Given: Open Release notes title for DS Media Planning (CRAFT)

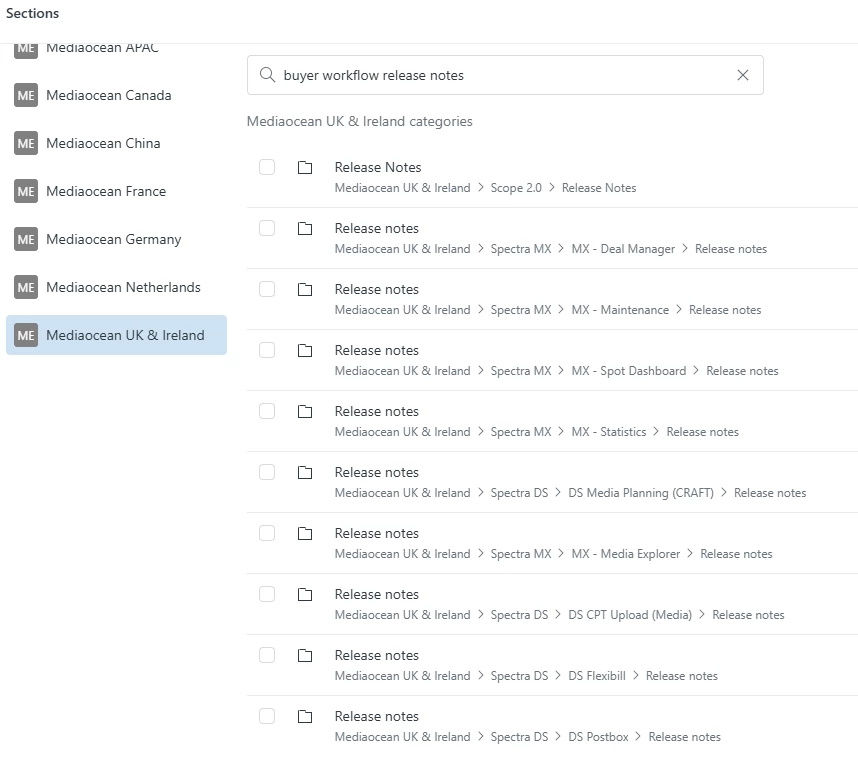Looking at the screenshot, I should pyautogui.click(x=377, y=472).
